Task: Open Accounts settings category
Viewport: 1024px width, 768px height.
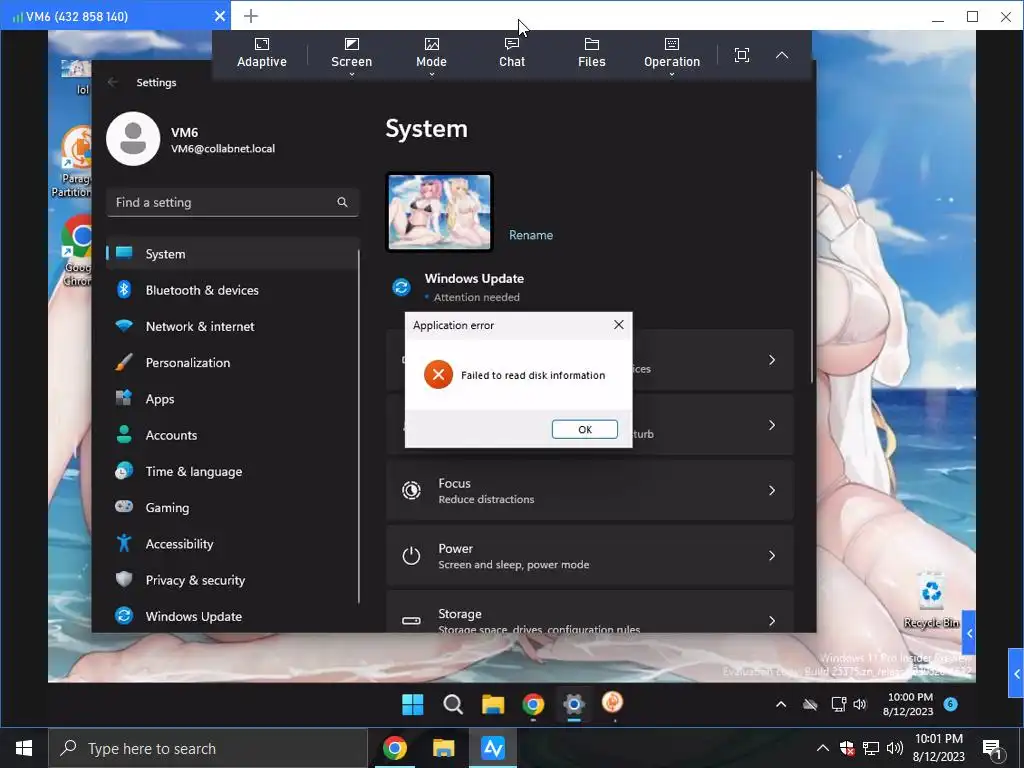Action: [232, 435]
